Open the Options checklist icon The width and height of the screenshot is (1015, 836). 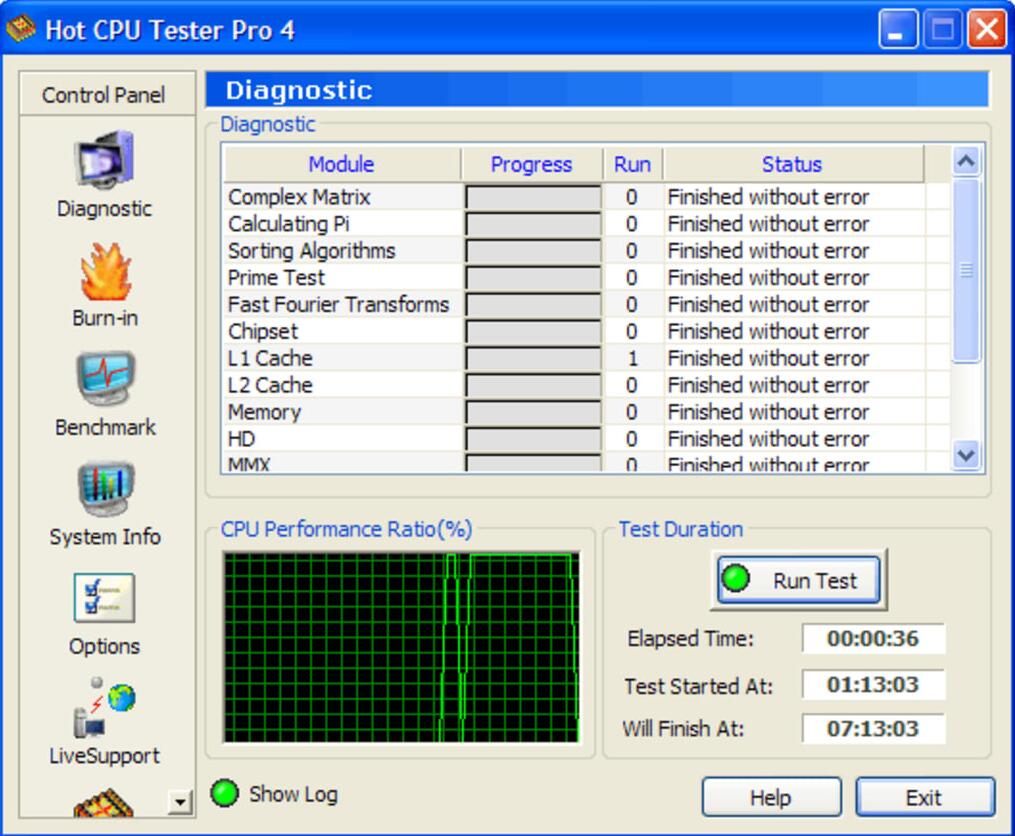coord(104,598)
